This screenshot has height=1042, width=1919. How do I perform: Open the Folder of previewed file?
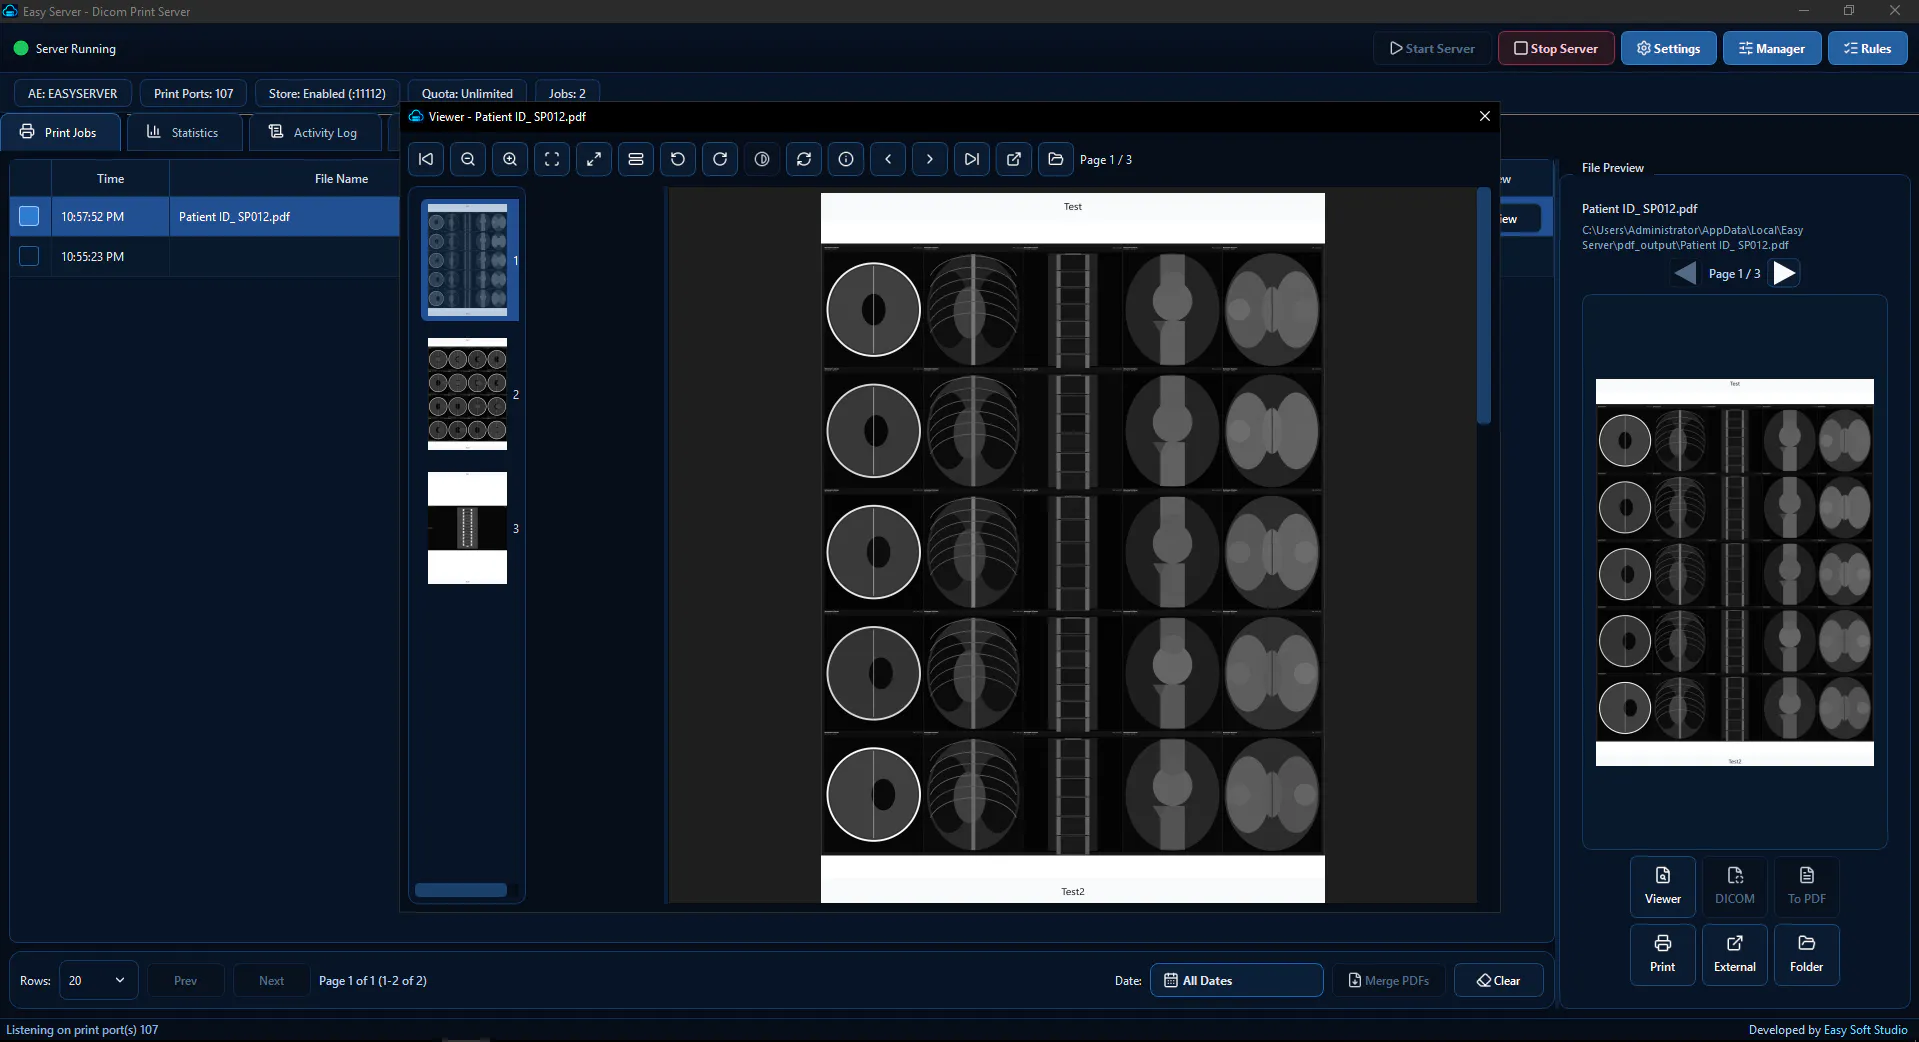[x=1806, y=954]
